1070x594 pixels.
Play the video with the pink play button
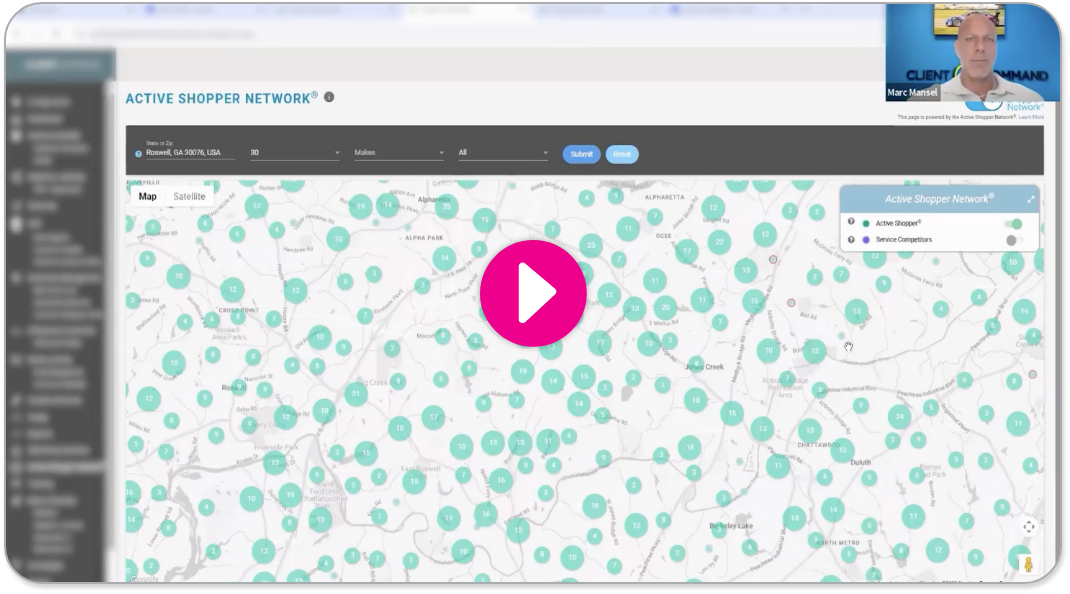click(x=533, y=294)
